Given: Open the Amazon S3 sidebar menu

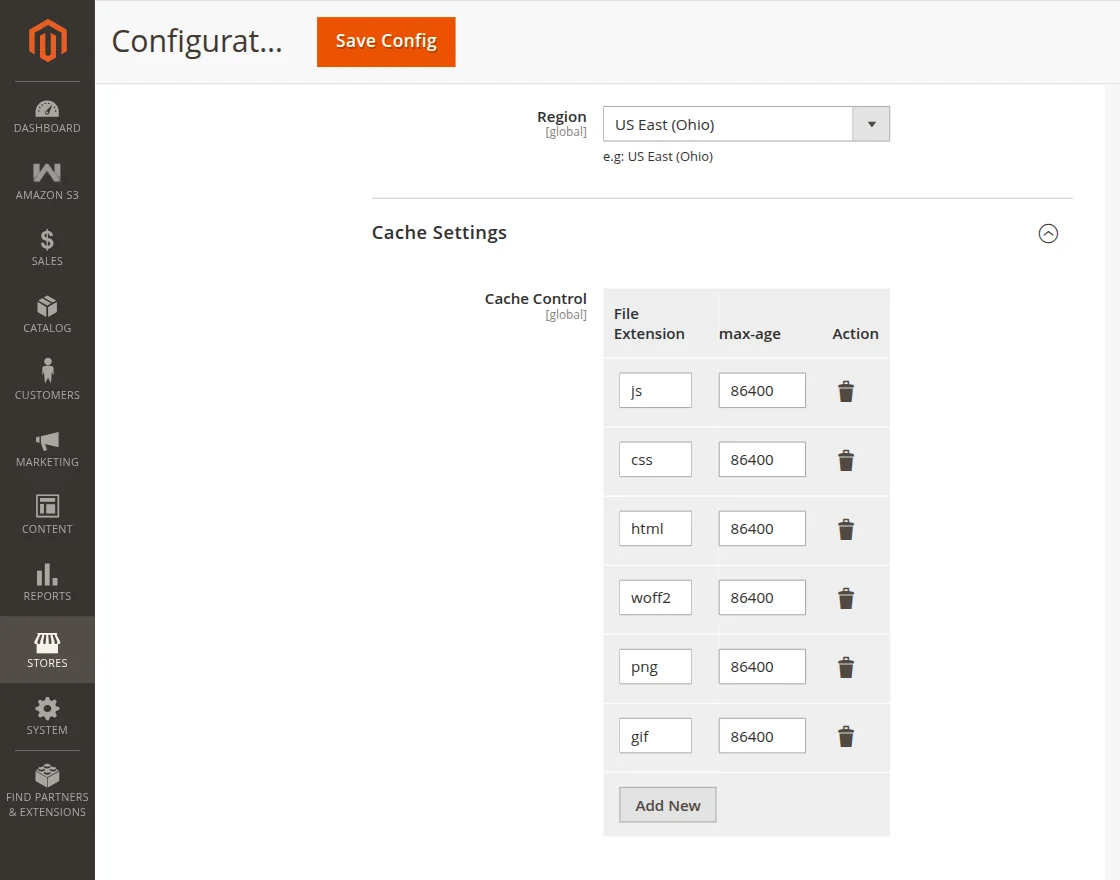Looking at the screenshot, I should pos(47,181).
